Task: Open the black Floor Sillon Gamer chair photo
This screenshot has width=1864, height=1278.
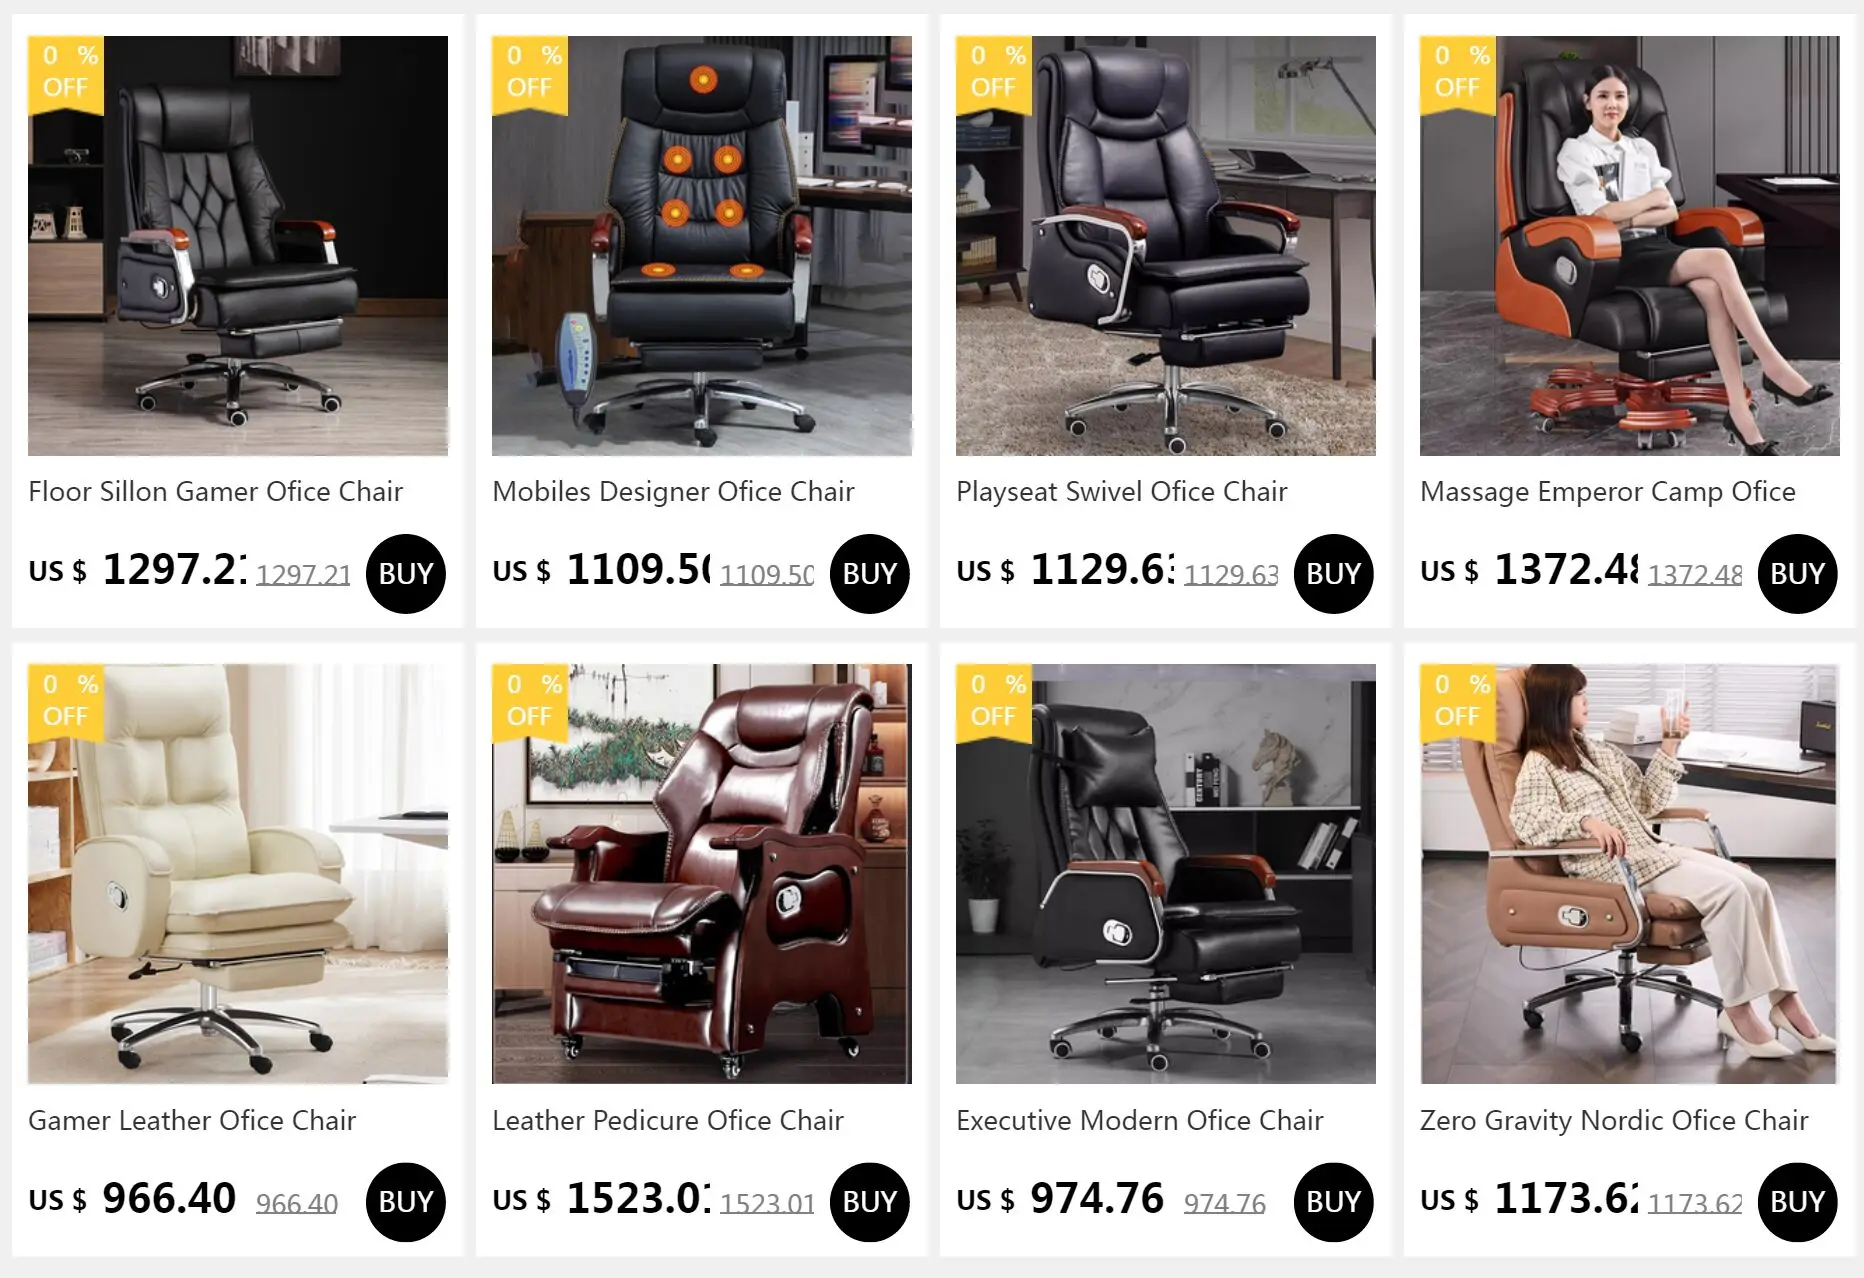Action: coord(238,246)
